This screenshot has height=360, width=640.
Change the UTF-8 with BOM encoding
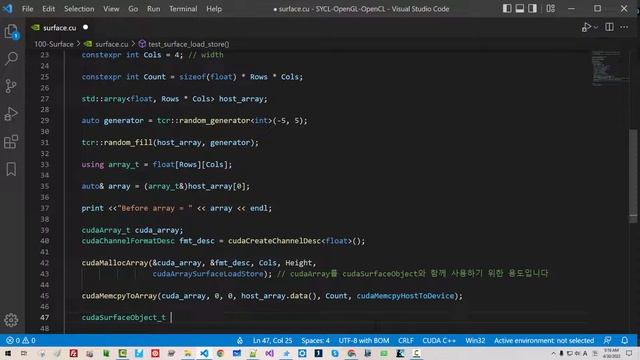(364, 340)
